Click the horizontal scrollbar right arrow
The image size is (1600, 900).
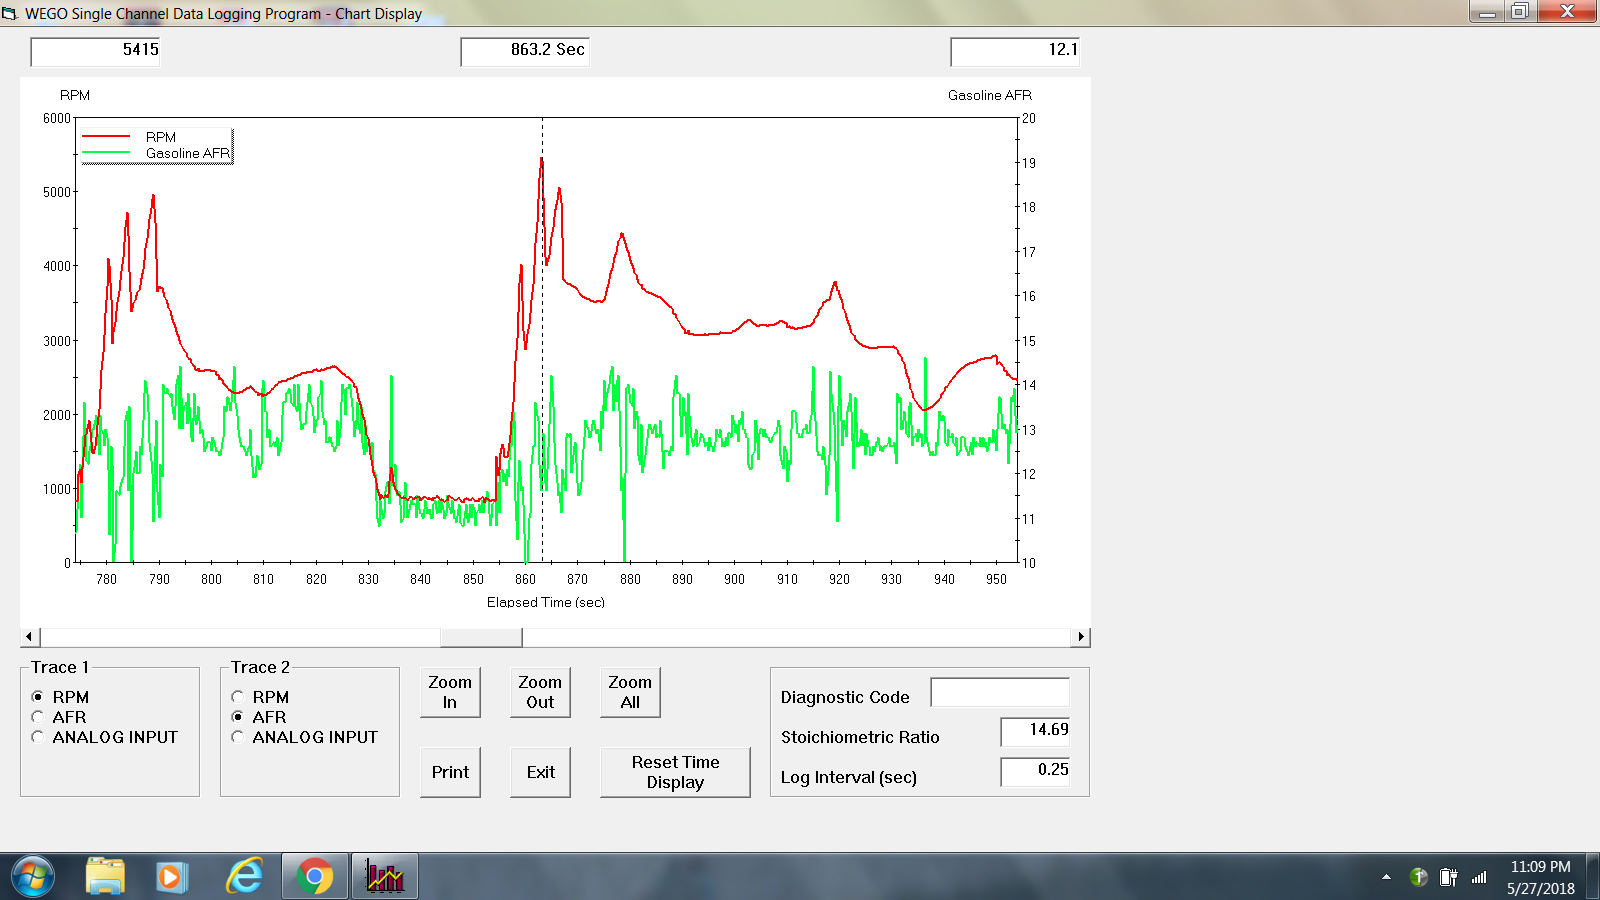(x=1081, y=637)
